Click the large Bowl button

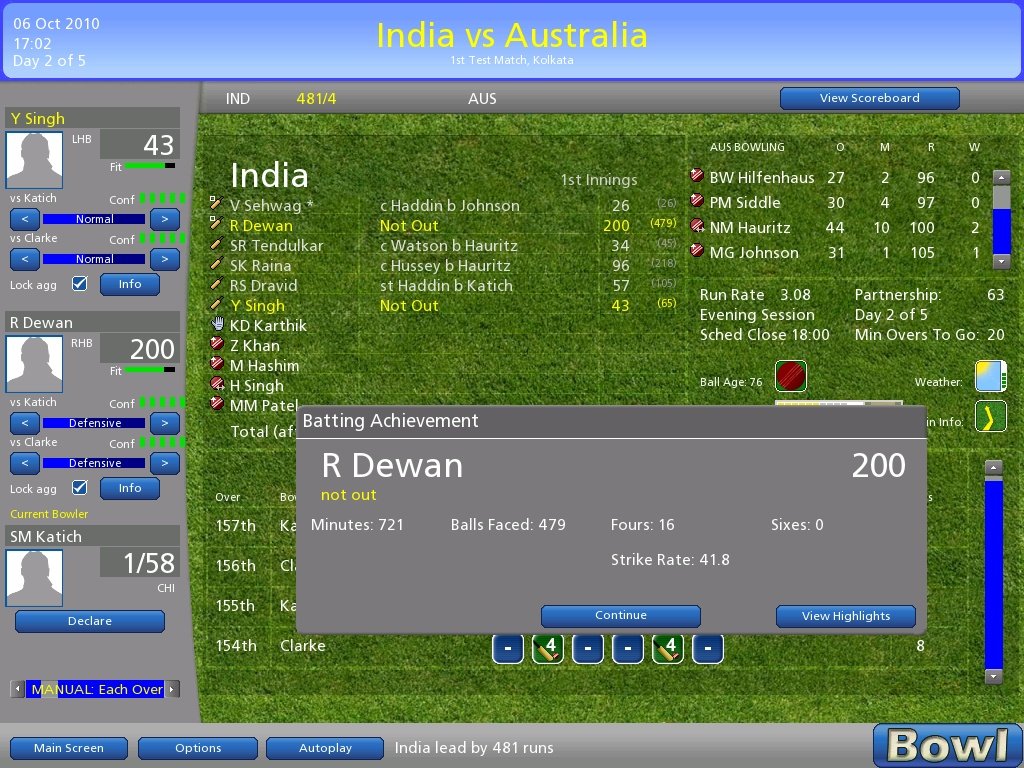[x=947, y=745]
